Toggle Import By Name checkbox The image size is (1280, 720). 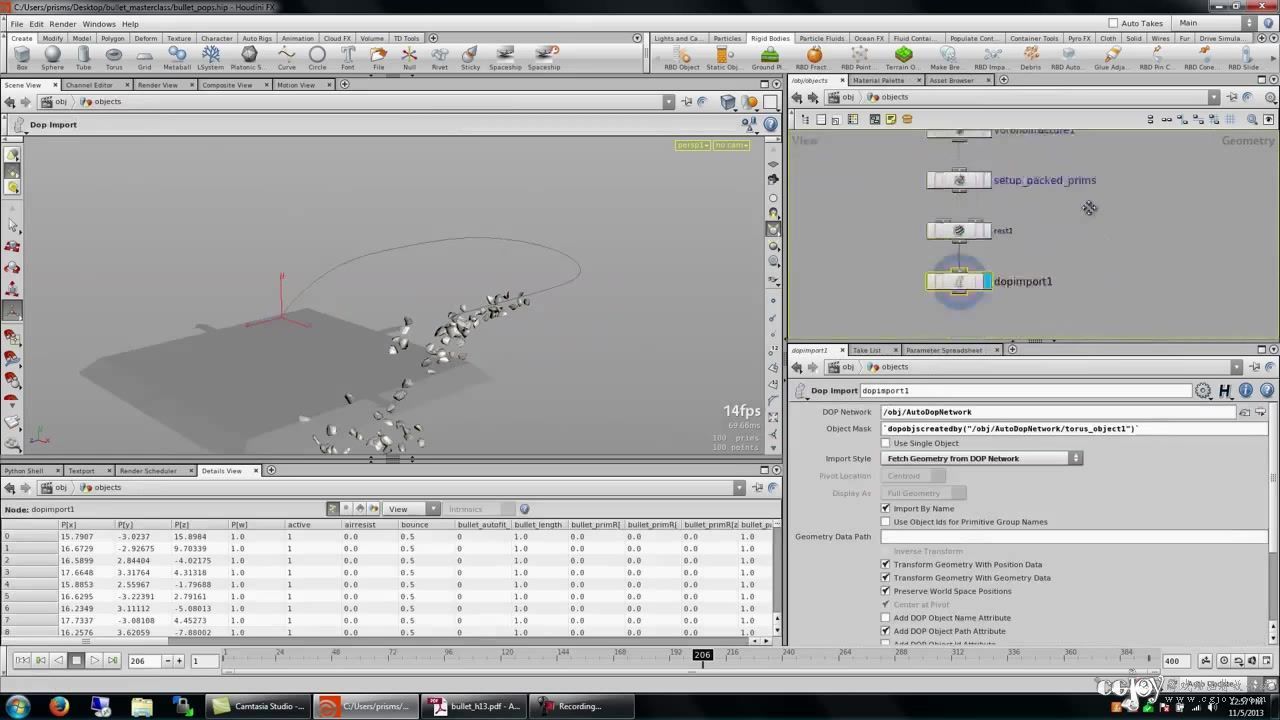click(x=886, y=509)
